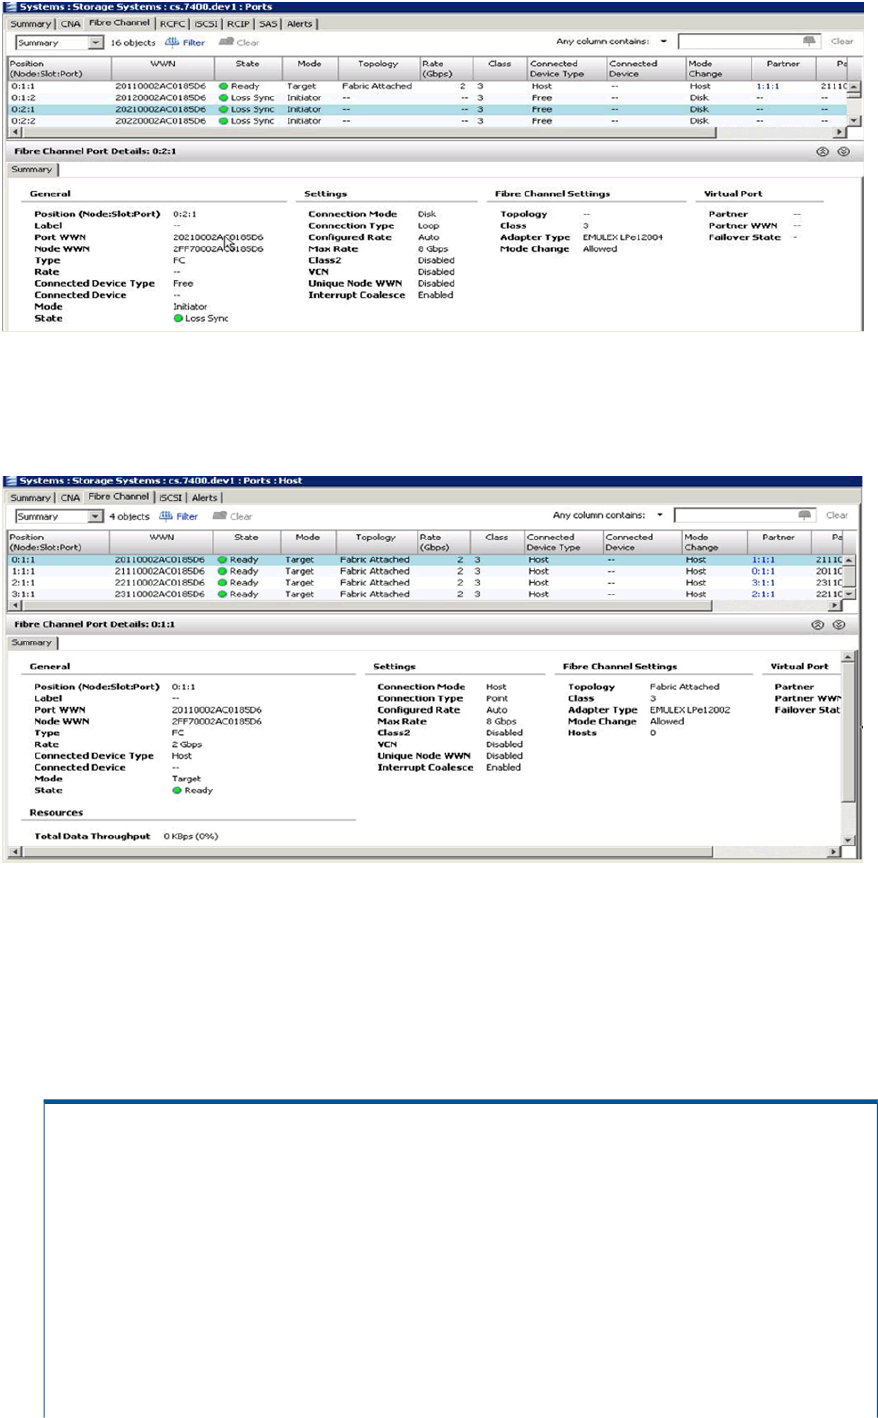Expand details panel for port 0:2:1
878x1418 pixels.
point(843,152)
